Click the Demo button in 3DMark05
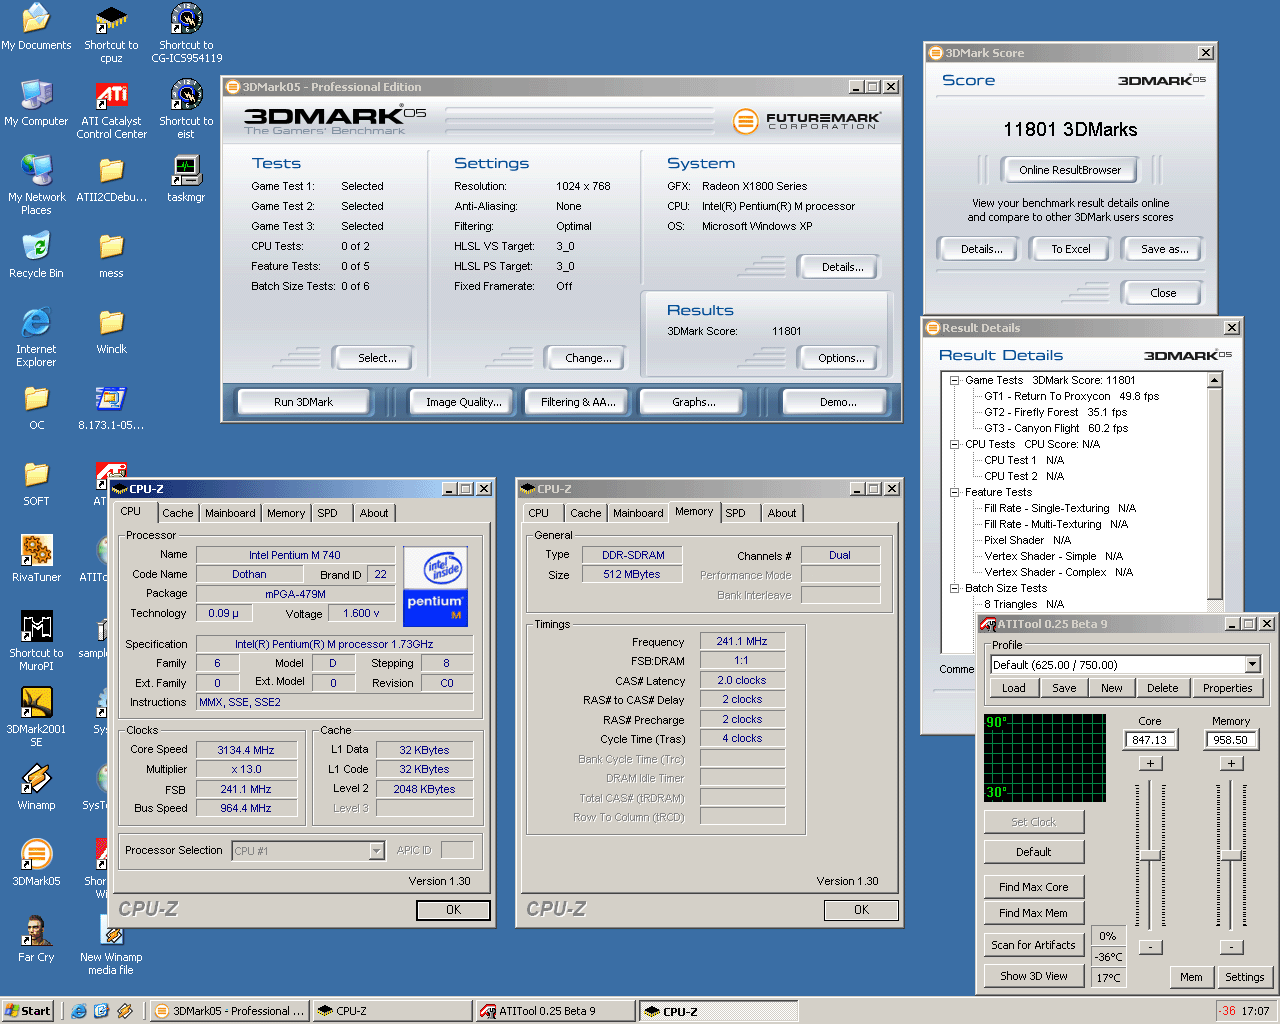Viewport: 1280px width, 1024px height. (x=838, y=402)
